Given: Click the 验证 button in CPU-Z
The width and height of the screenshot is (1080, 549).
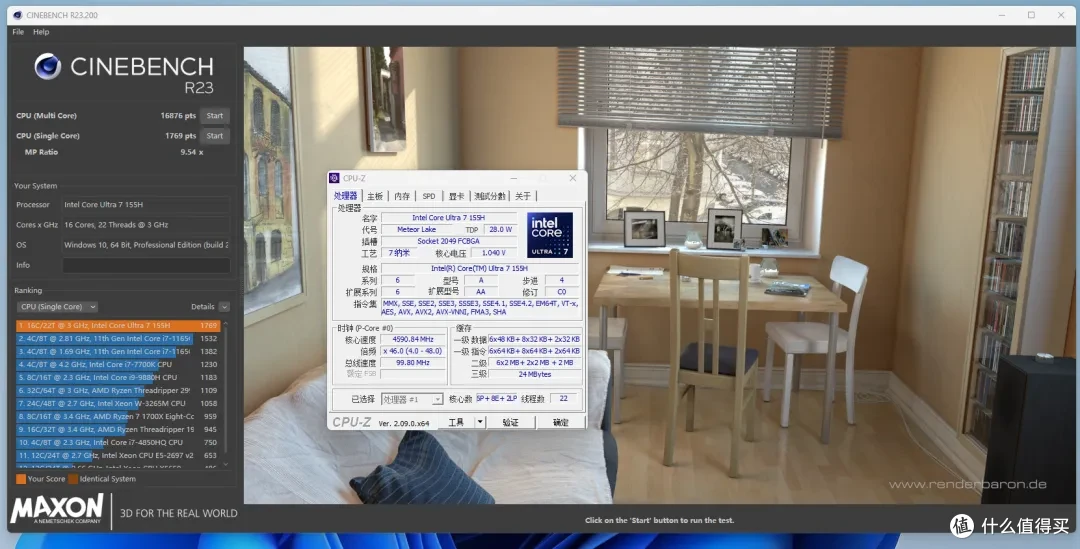Looking at the screenshot, I should tap(510, 422).
